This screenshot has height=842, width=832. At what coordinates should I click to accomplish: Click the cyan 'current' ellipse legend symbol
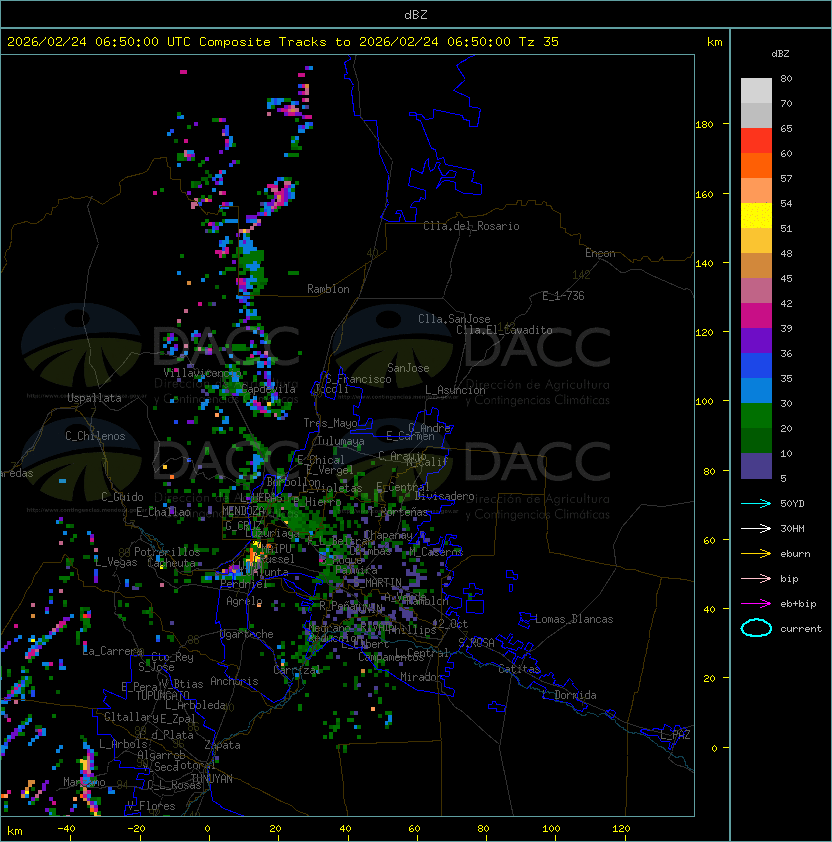756,628
